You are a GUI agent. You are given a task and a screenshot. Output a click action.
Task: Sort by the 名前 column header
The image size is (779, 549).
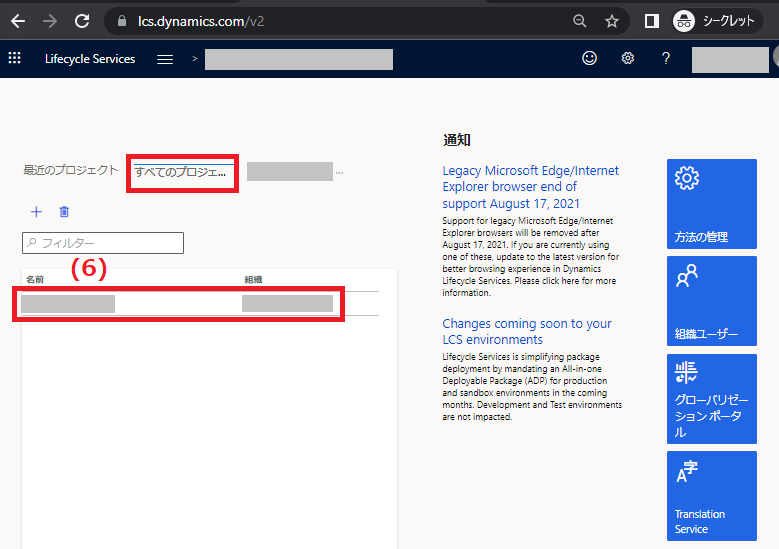(x=35, y=280)
